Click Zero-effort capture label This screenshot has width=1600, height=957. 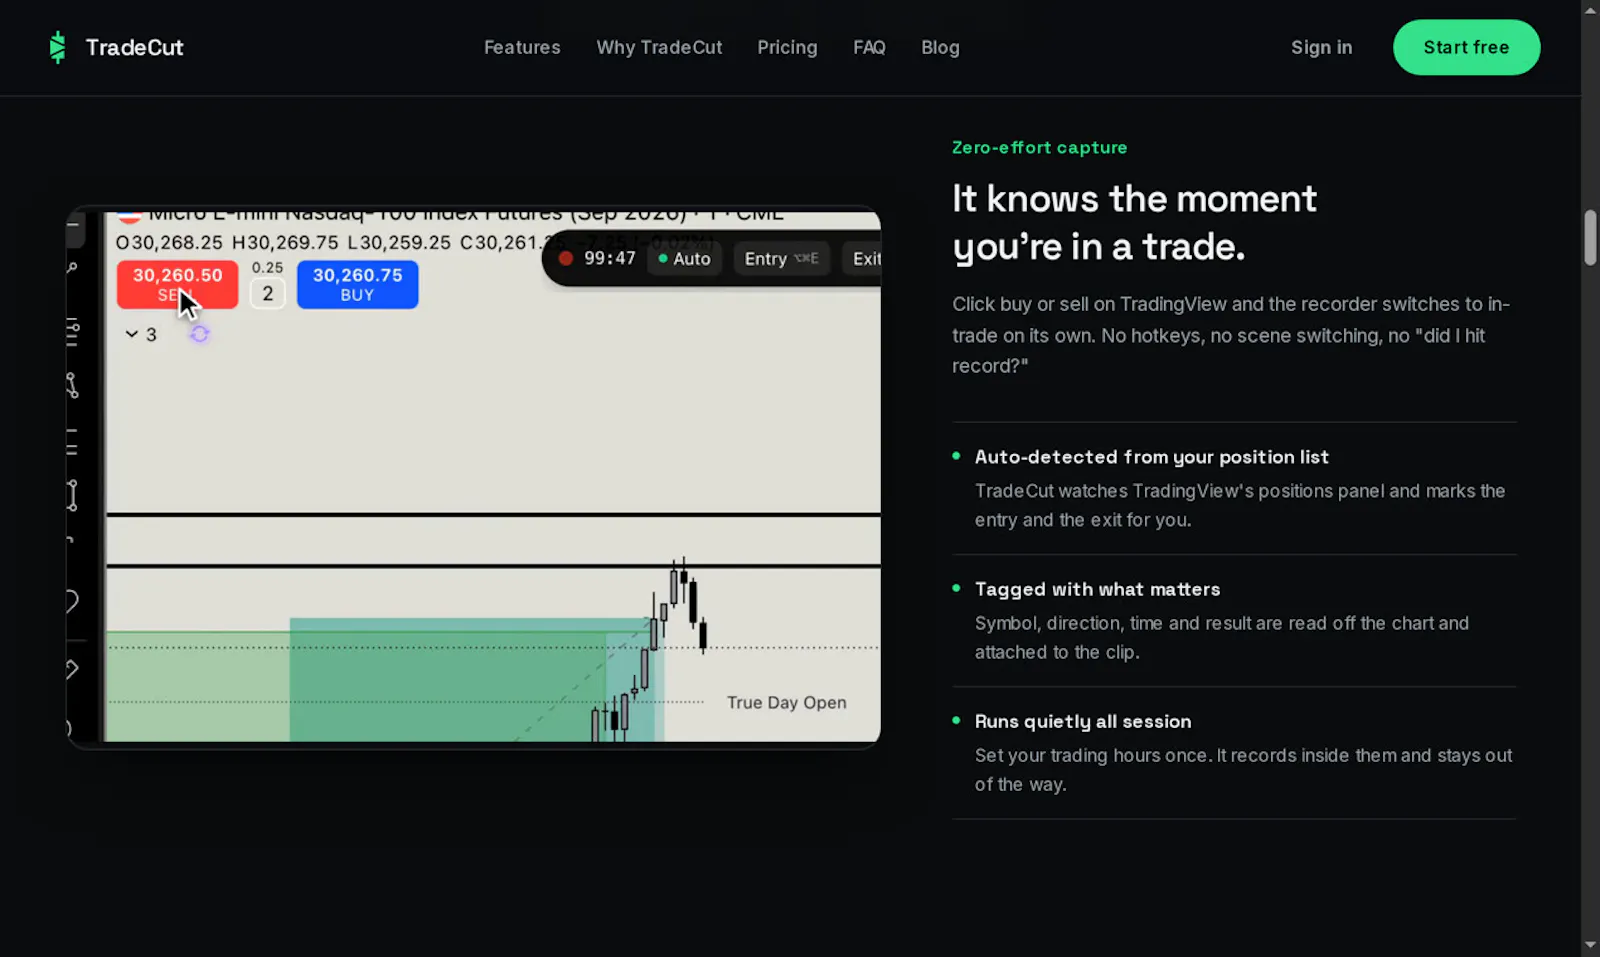pos(1039,147)
